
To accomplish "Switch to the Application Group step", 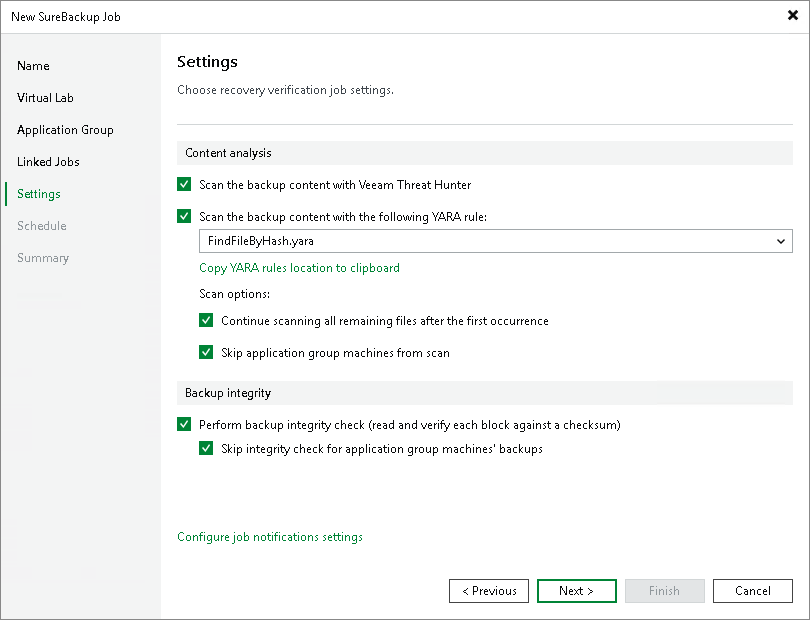I will (65, 130).
